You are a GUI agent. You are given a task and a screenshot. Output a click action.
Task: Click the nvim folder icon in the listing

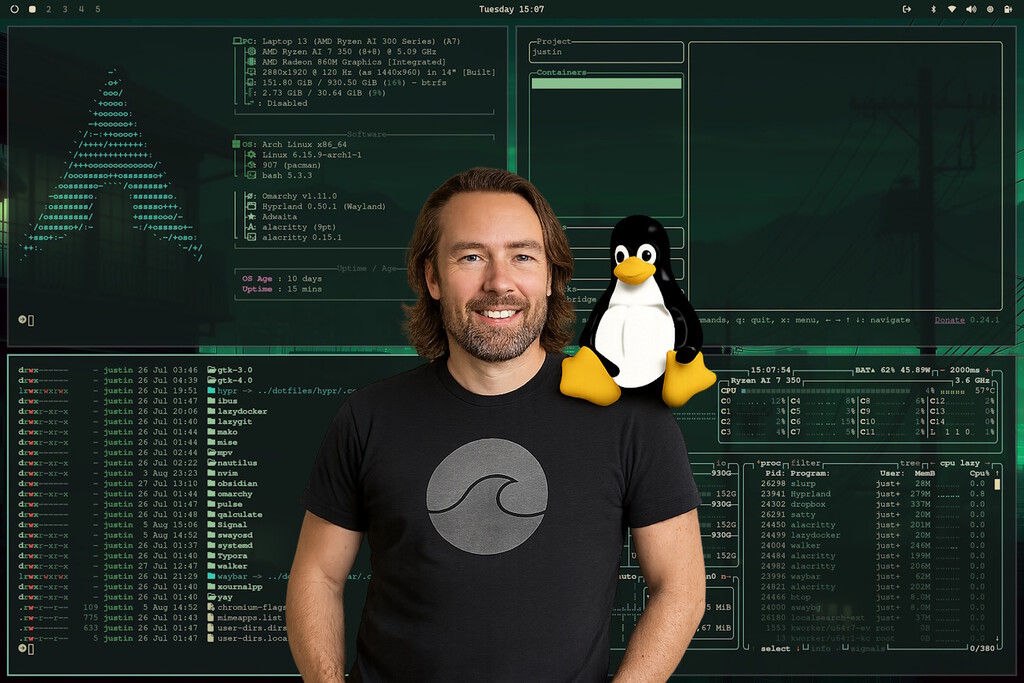coord(211,473)
